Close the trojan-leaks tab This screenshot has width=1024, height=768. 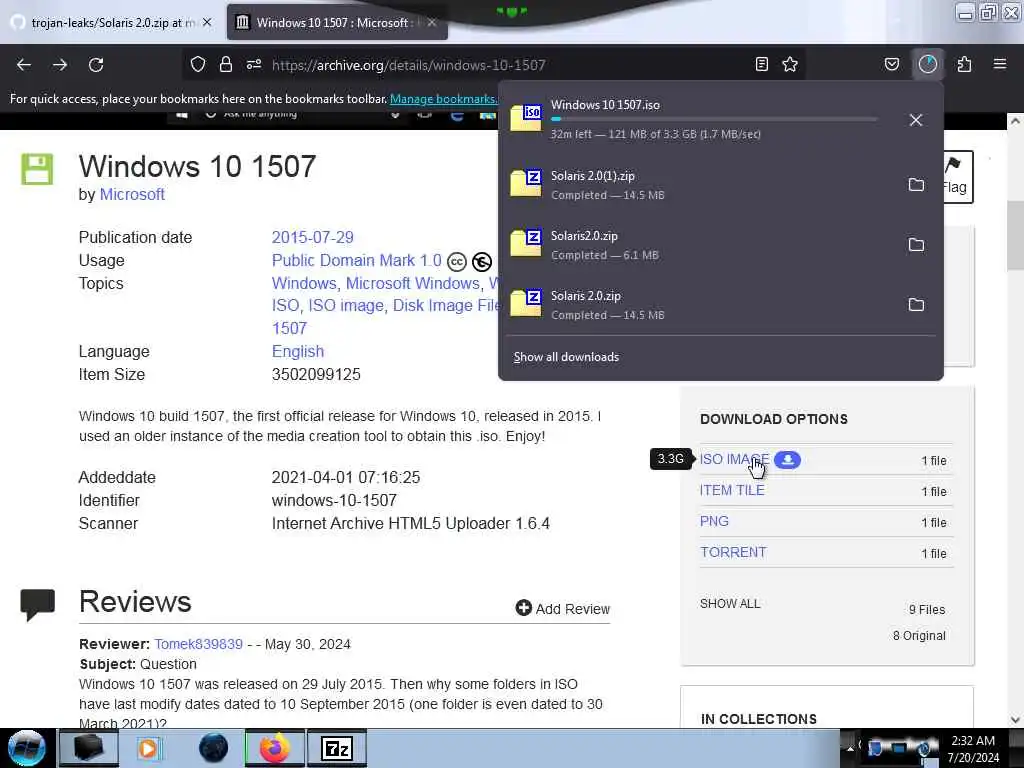(207, 22)
